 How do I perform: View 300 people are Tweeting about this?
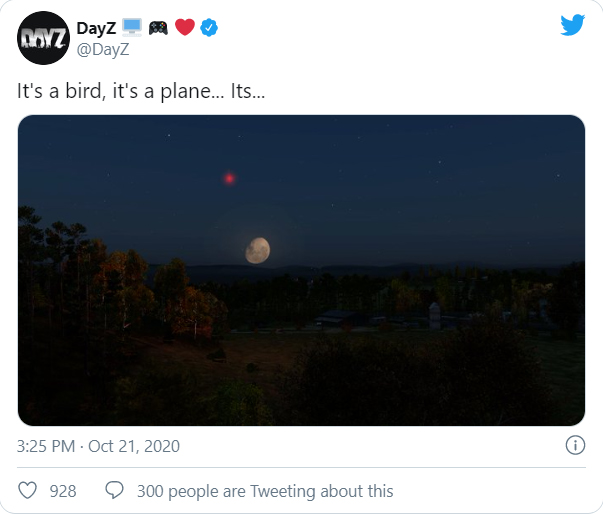[265, 491]
